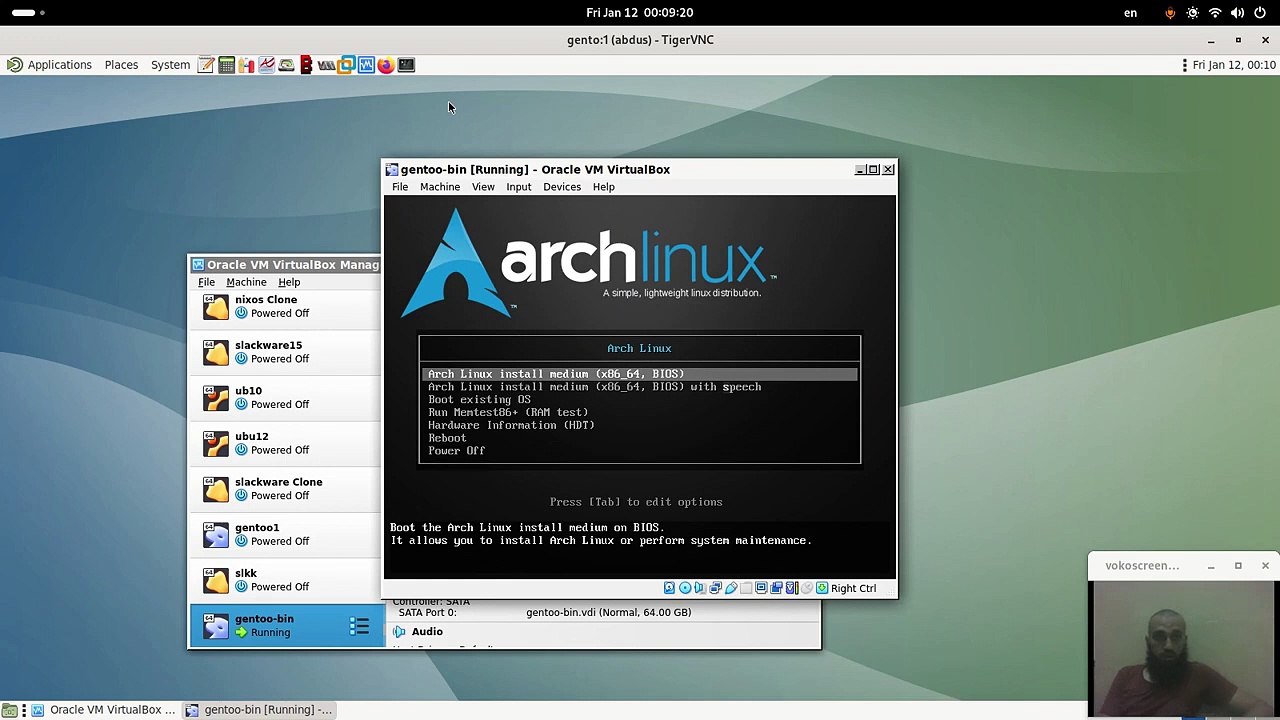Image resolution: width=1280 pixels, height=720 pixels.
Task: Select the ubu12 virtual machine
Action: (x=286, y=443)
